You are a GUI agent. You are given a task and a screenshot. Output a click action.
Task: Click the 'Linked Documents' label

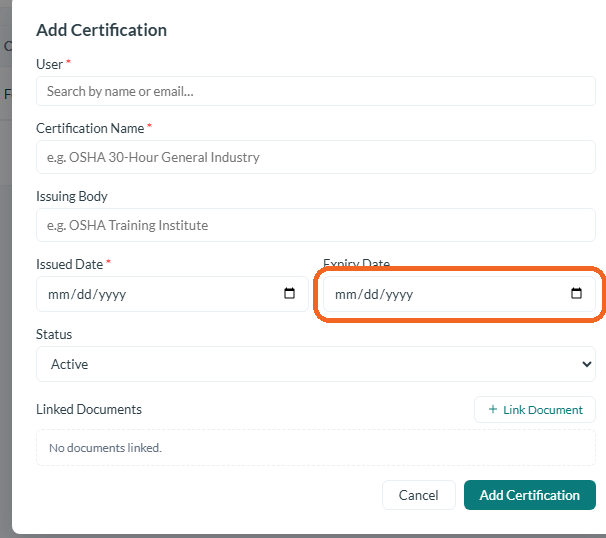(x=89, y=409)
